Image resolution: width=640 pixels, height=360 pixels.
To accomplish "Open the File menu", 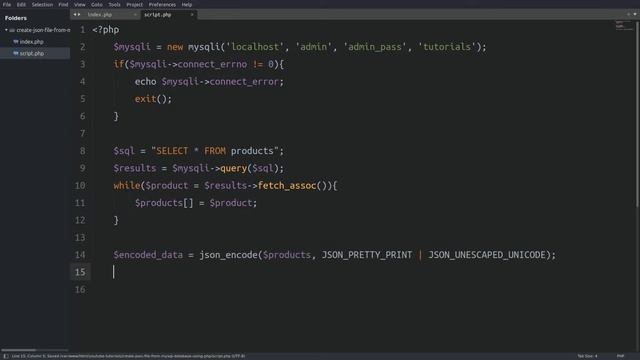I will point(7,4).
